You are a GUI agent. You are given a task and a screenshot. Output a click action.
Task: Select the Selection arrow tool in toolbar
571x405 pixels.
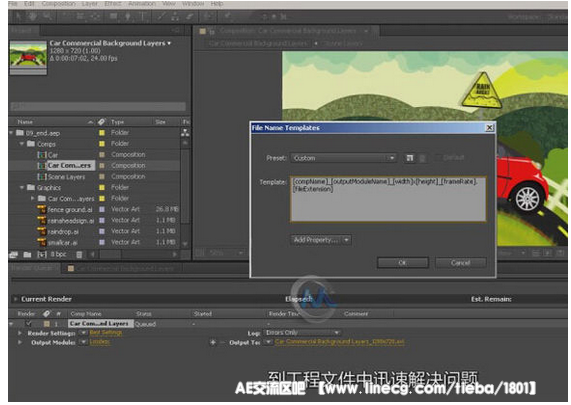[x=19, y=16]
